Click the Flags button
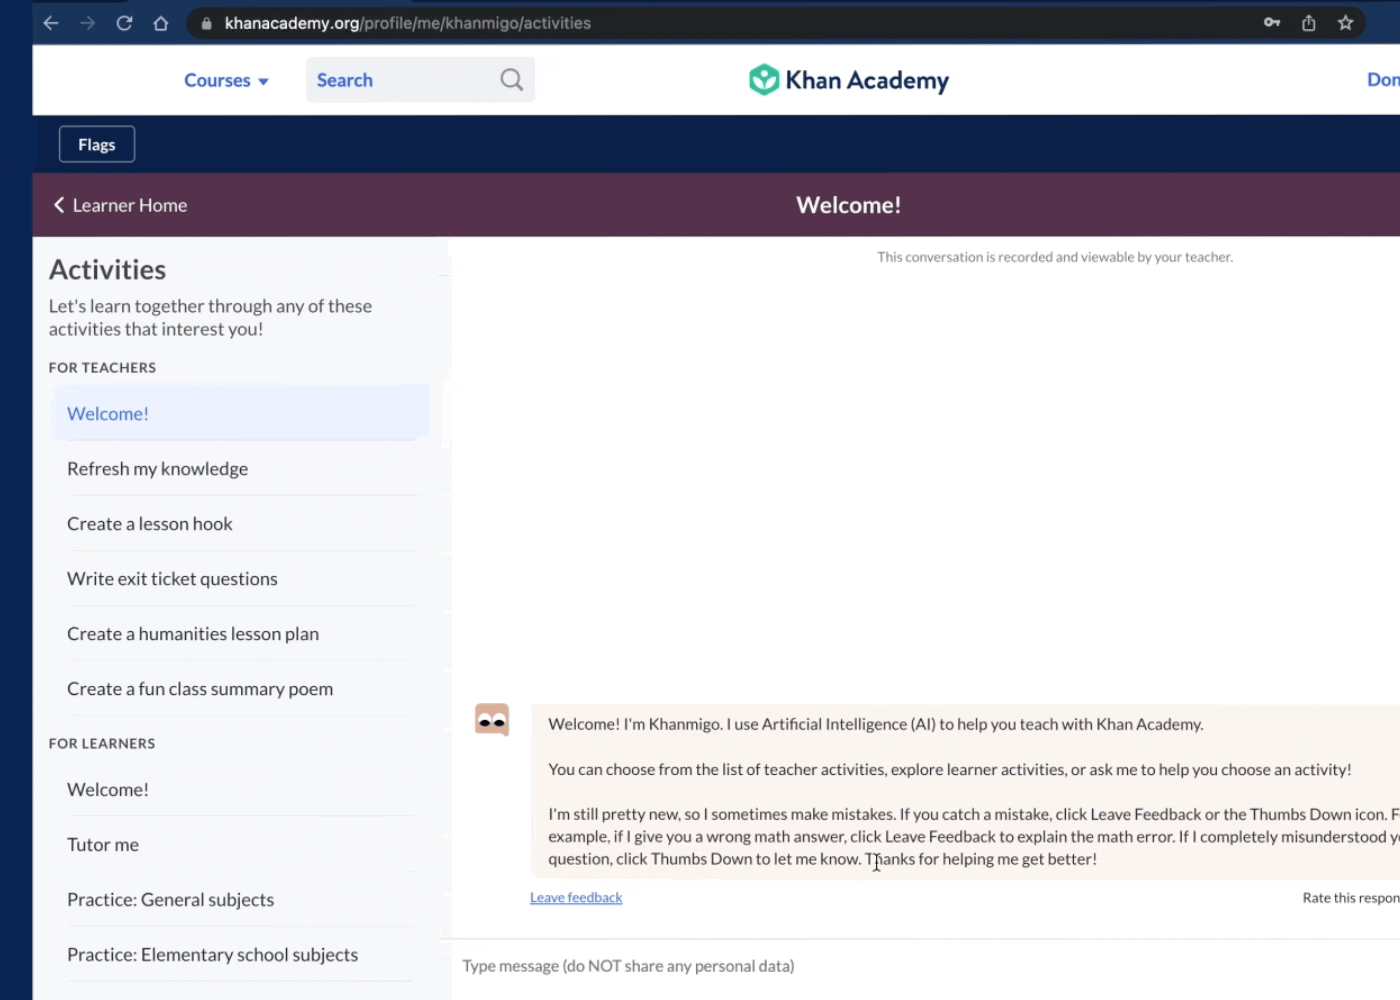Image resolution: width=1400 pixels, height=1000 pixels. click(97, 144)
